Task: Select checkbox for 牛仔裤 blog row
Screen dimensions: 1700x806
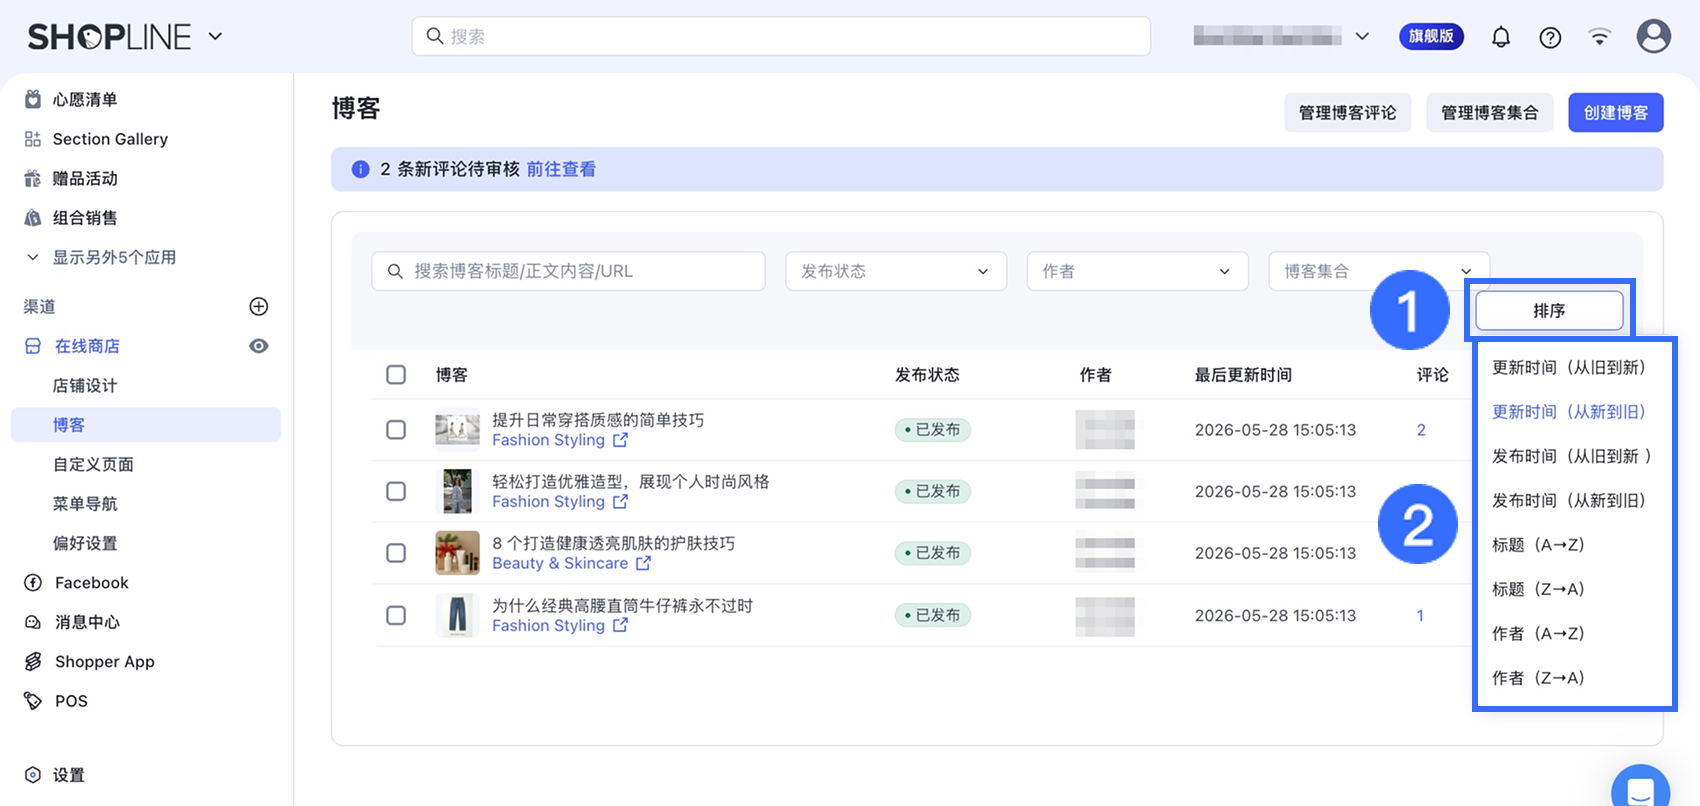Action: point(396,615)
